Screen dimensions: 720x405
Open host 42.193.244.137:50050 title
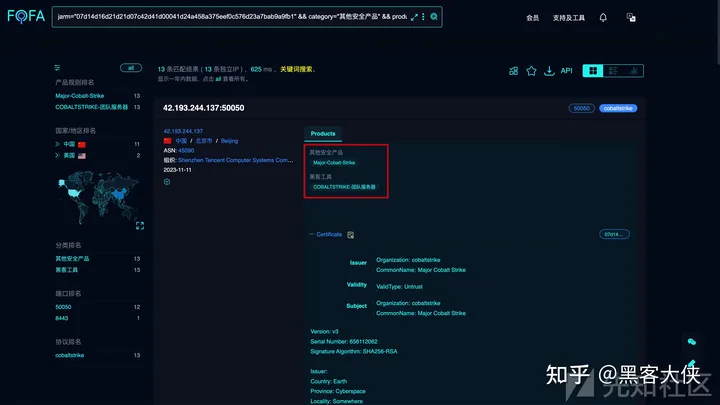point(203,108)
